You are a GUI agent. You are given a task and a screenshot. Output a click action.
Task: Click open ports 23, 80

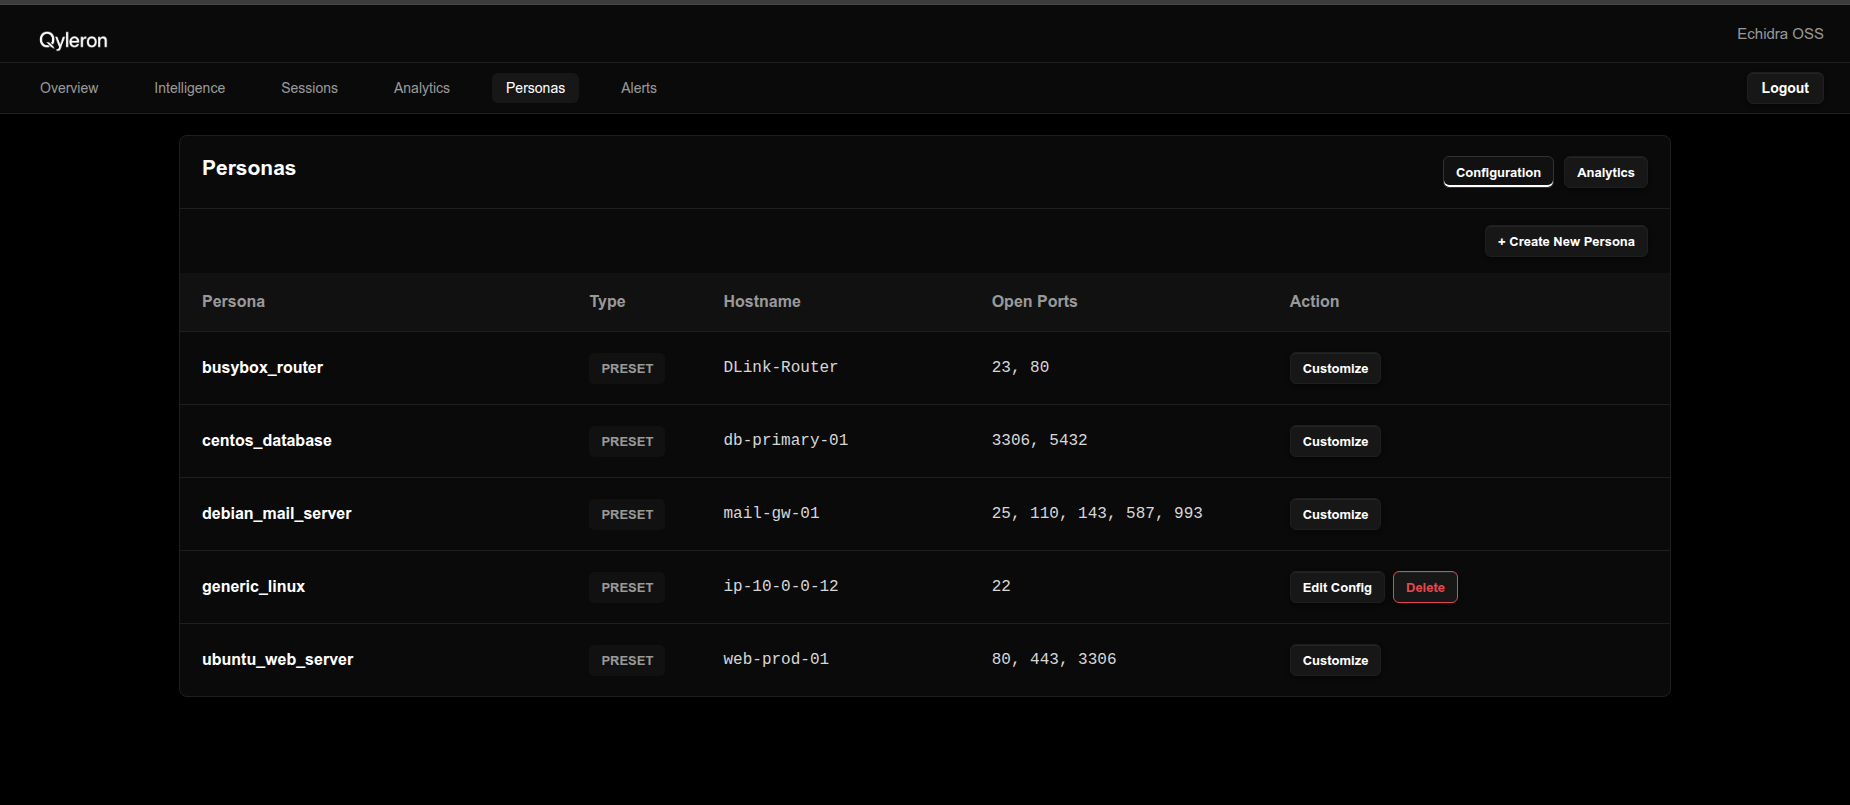tap(1020, 367)
